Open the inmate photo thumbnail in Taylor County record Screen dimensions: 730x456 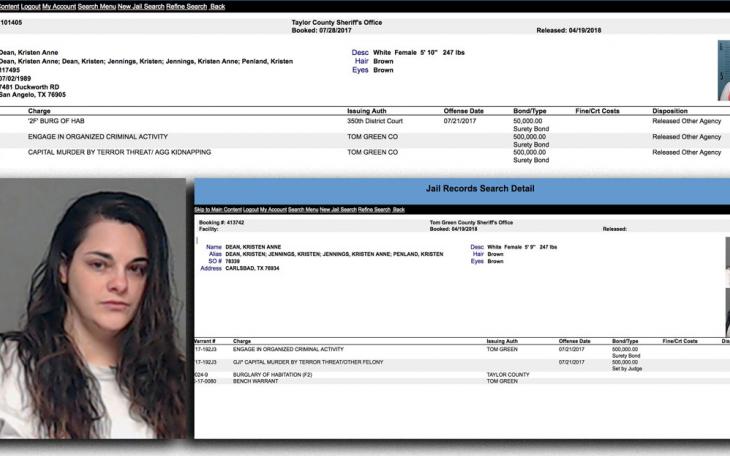(x=723, y=70)
